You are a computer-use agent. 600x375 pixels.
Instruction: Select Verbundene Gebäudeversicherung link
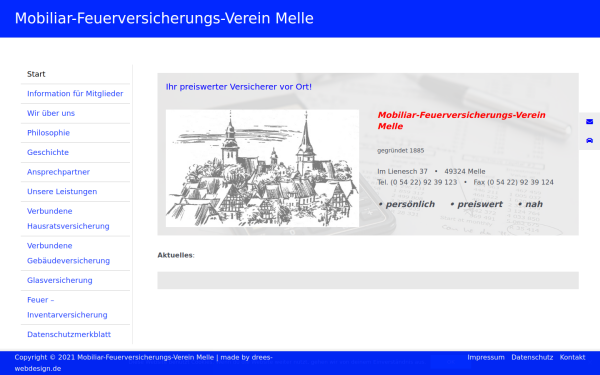click(68, 253)
